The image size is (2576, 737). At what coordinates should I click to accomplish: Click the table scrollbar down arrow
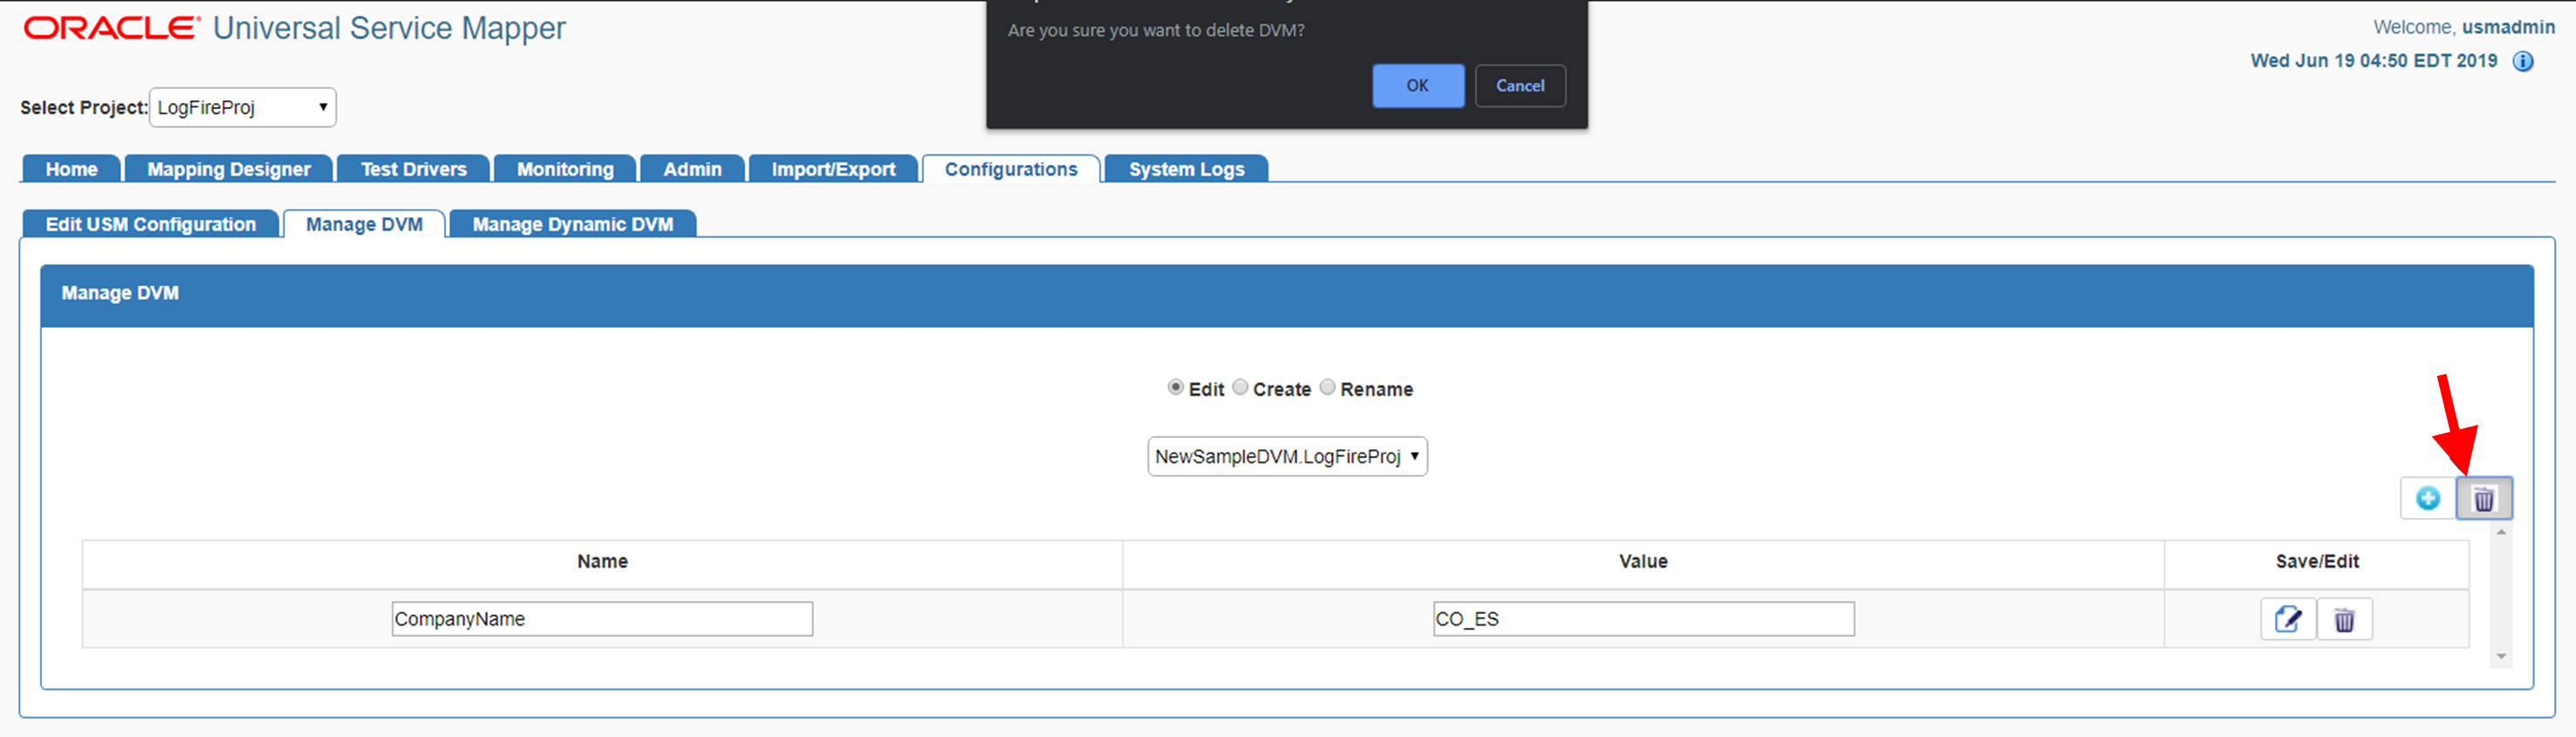(2501, 657)
